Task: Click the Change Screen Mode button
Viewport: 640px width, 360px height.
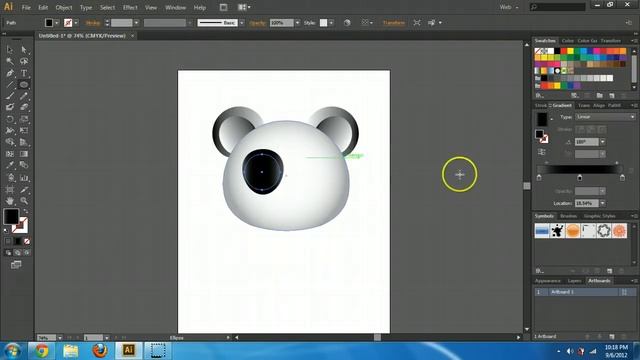Action: pyautogui.click(x=16, y=265)
